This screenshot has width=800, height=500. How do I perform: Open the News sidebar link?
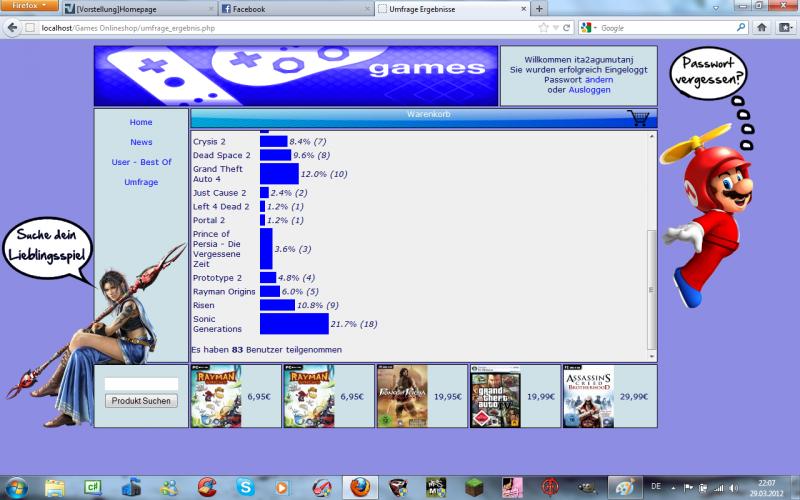click(x=141, y=142)
